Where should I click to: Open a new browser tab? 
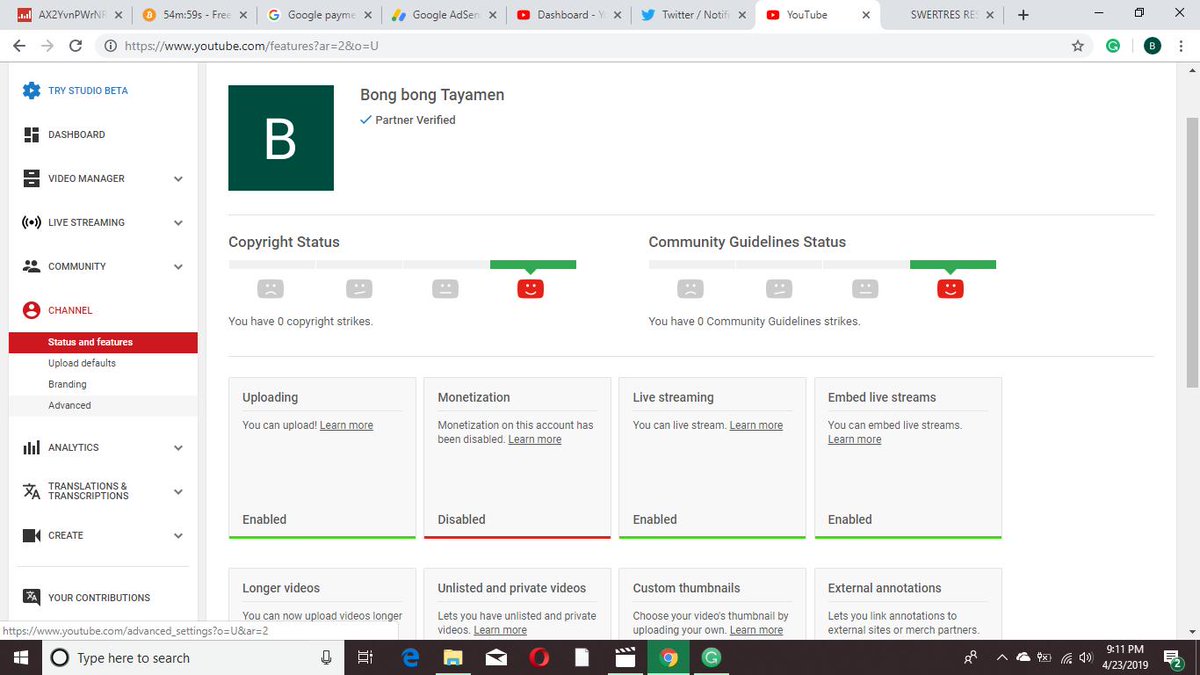pos(1022,15)
